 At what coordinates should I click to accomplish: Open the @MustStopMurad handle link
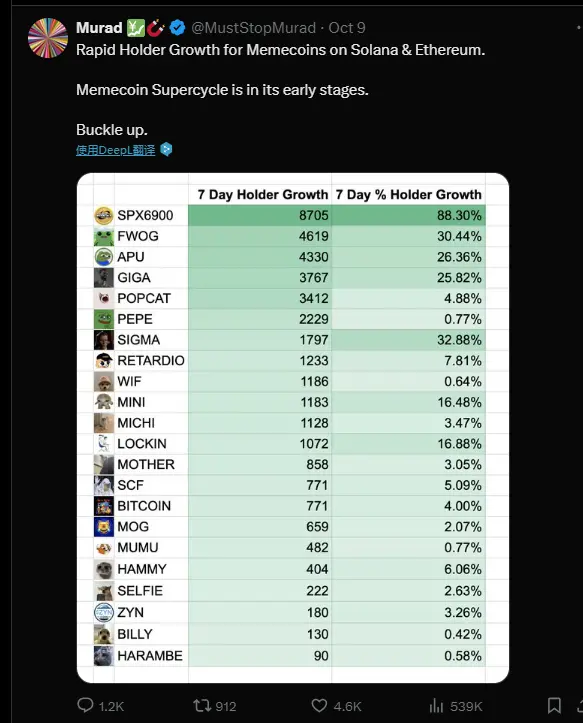point(253,28)
